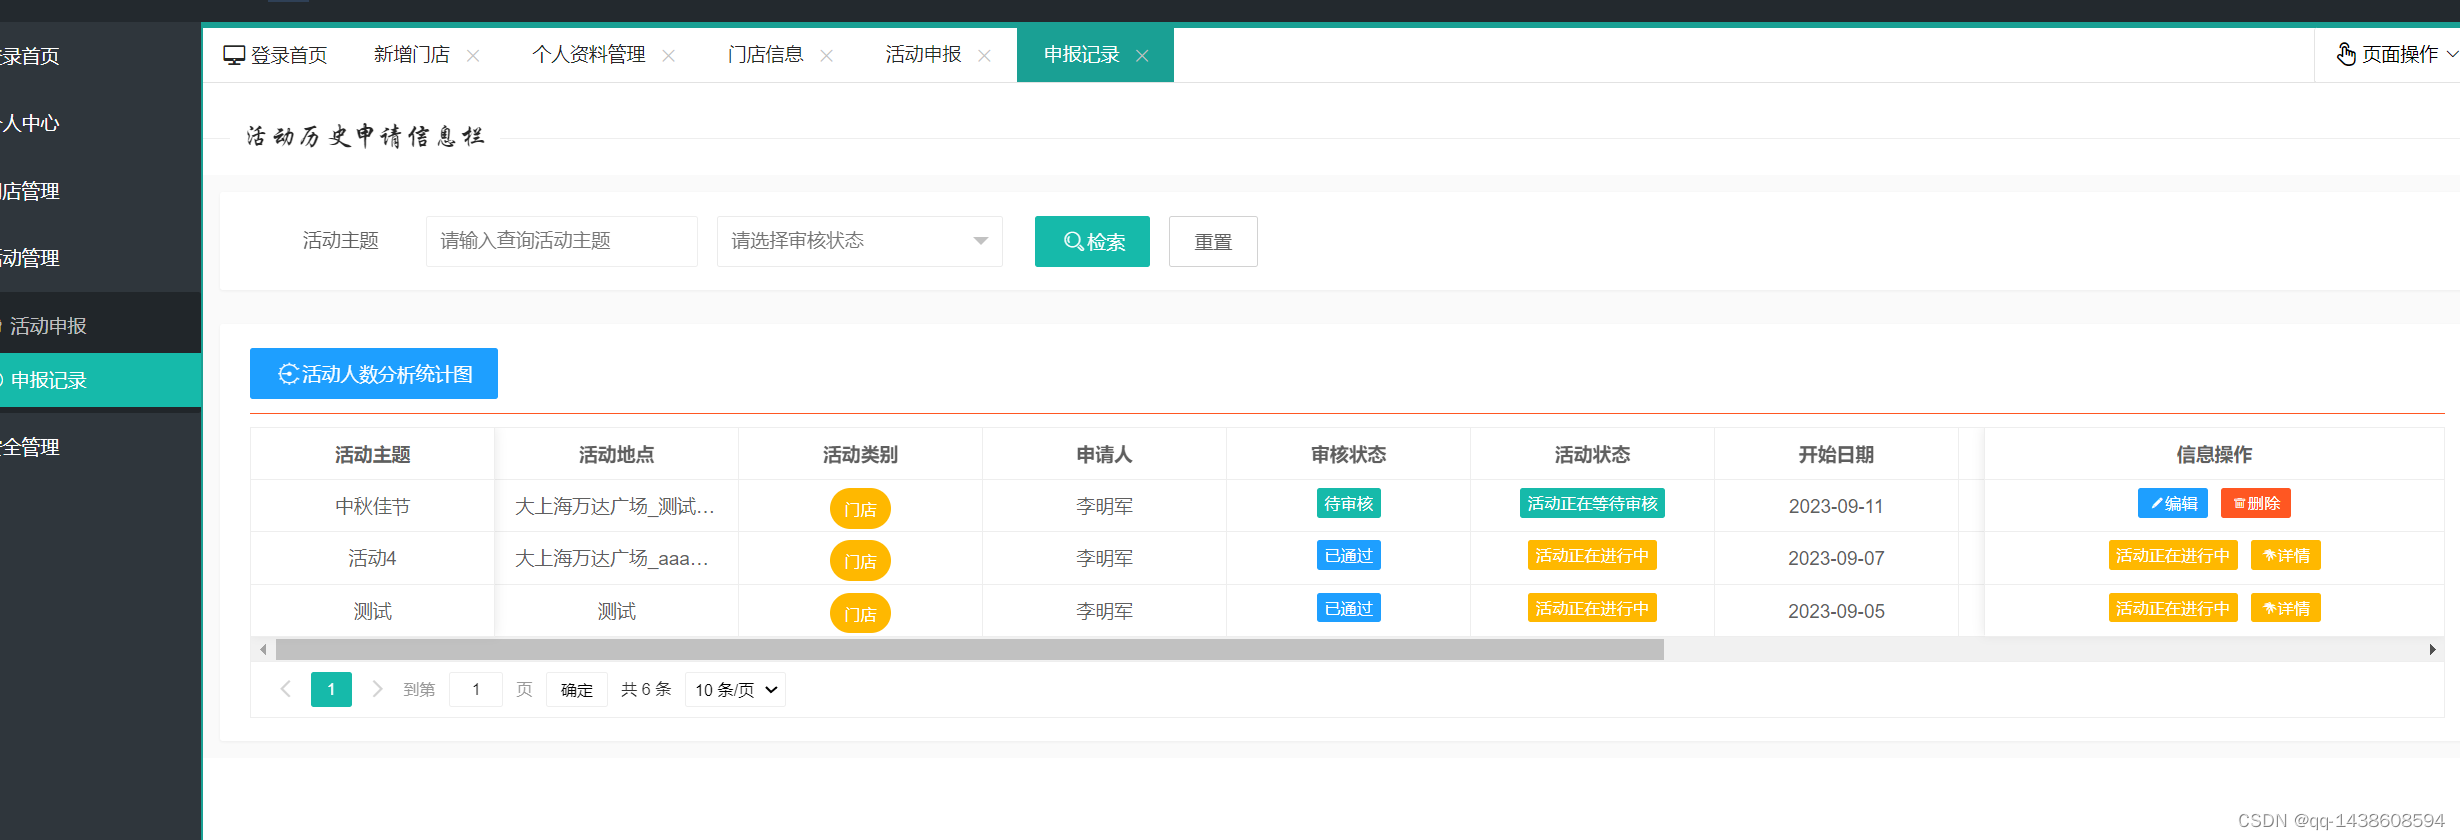Click the 2023-09-07 date cell
Viewport: 2460px width, 840px height.
pyautogui.click(x=1836, y=558)
